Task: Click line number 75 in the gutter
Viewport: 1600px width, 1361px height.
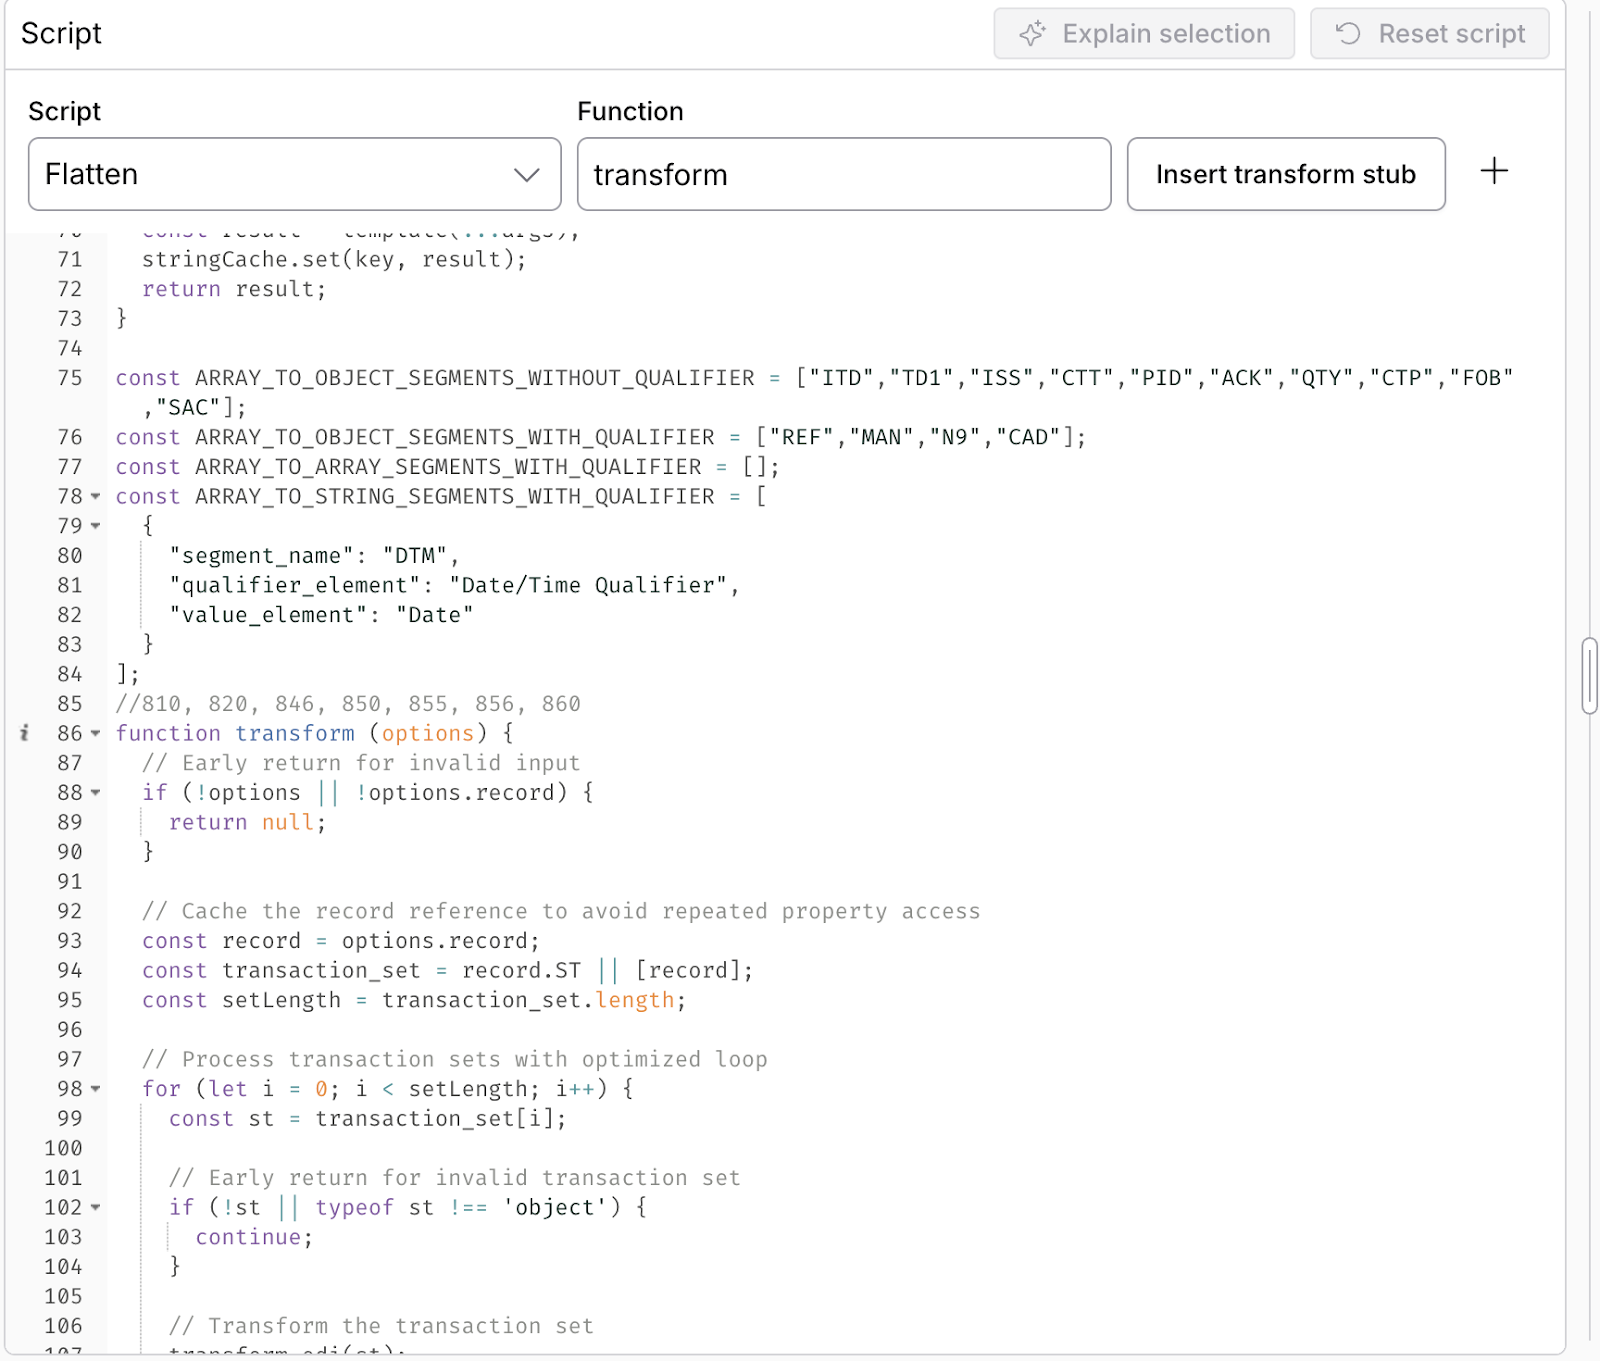Action: click(70, 378)
